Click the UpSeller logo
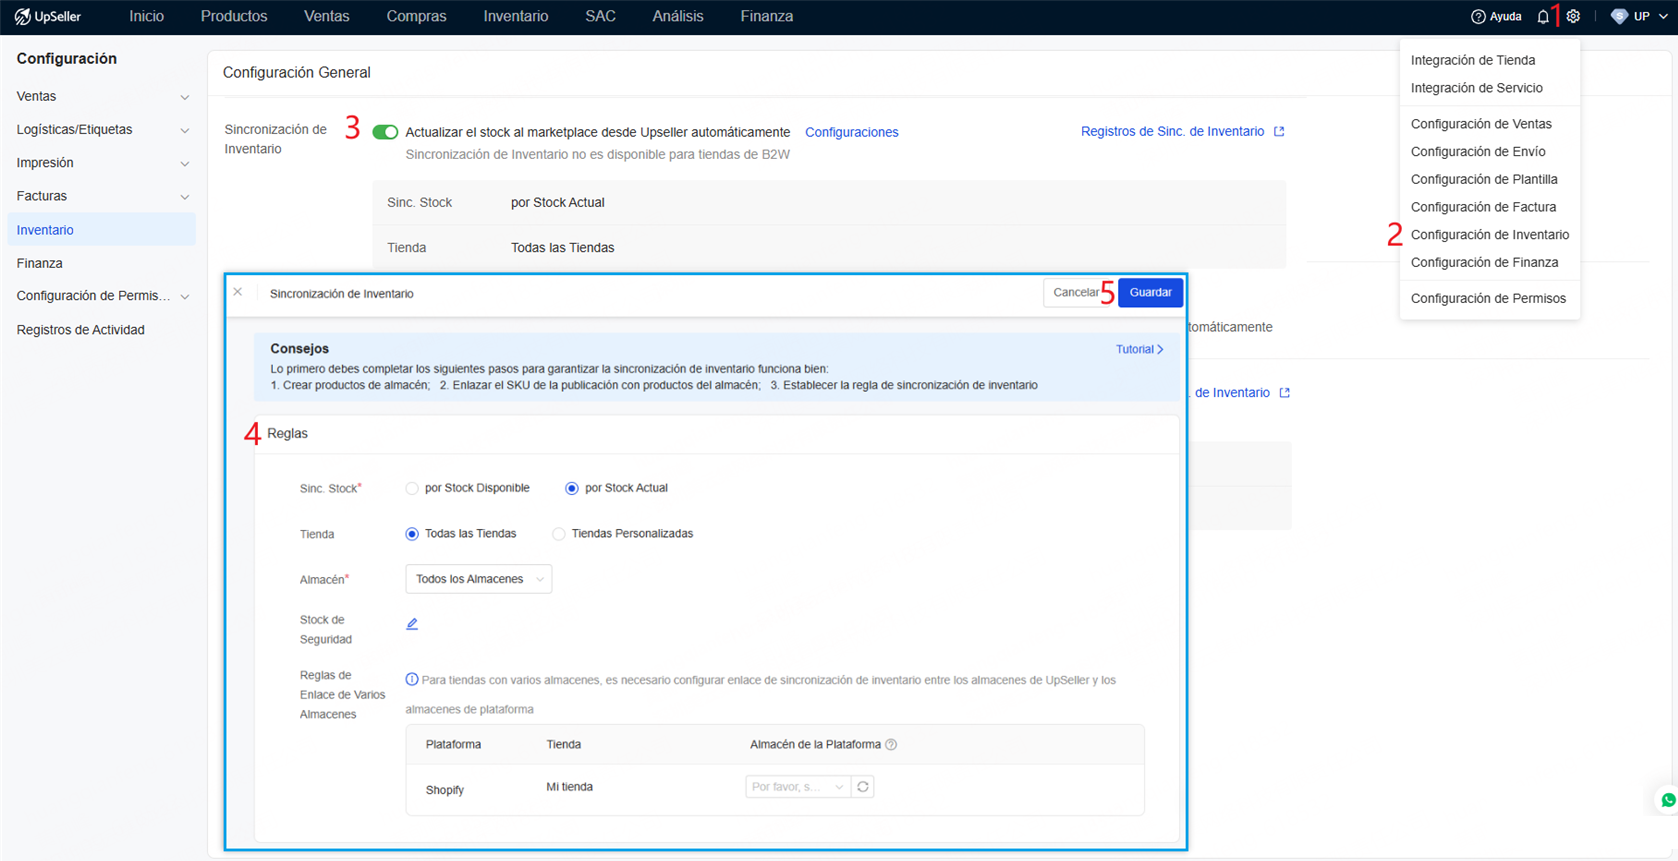This screenshot has height=861, width=1678. tap(48, 16)
